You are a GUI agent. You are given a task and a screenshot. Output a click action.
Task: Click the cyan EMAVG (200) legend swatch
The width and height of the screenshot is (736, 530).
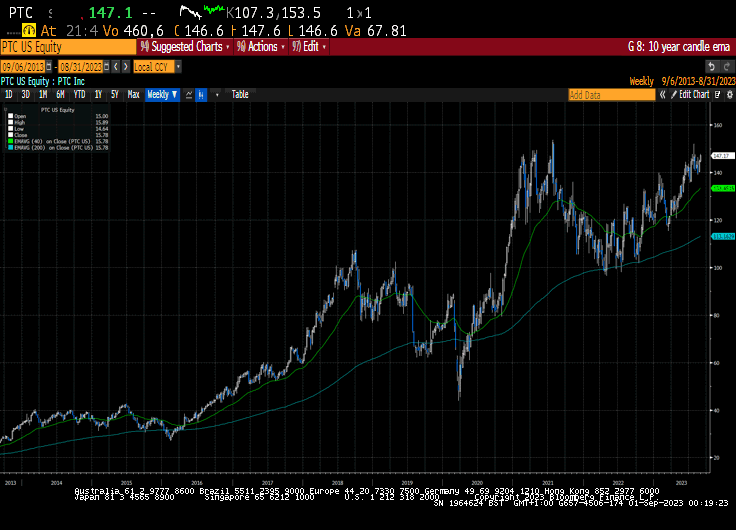[x=10, y=147]
